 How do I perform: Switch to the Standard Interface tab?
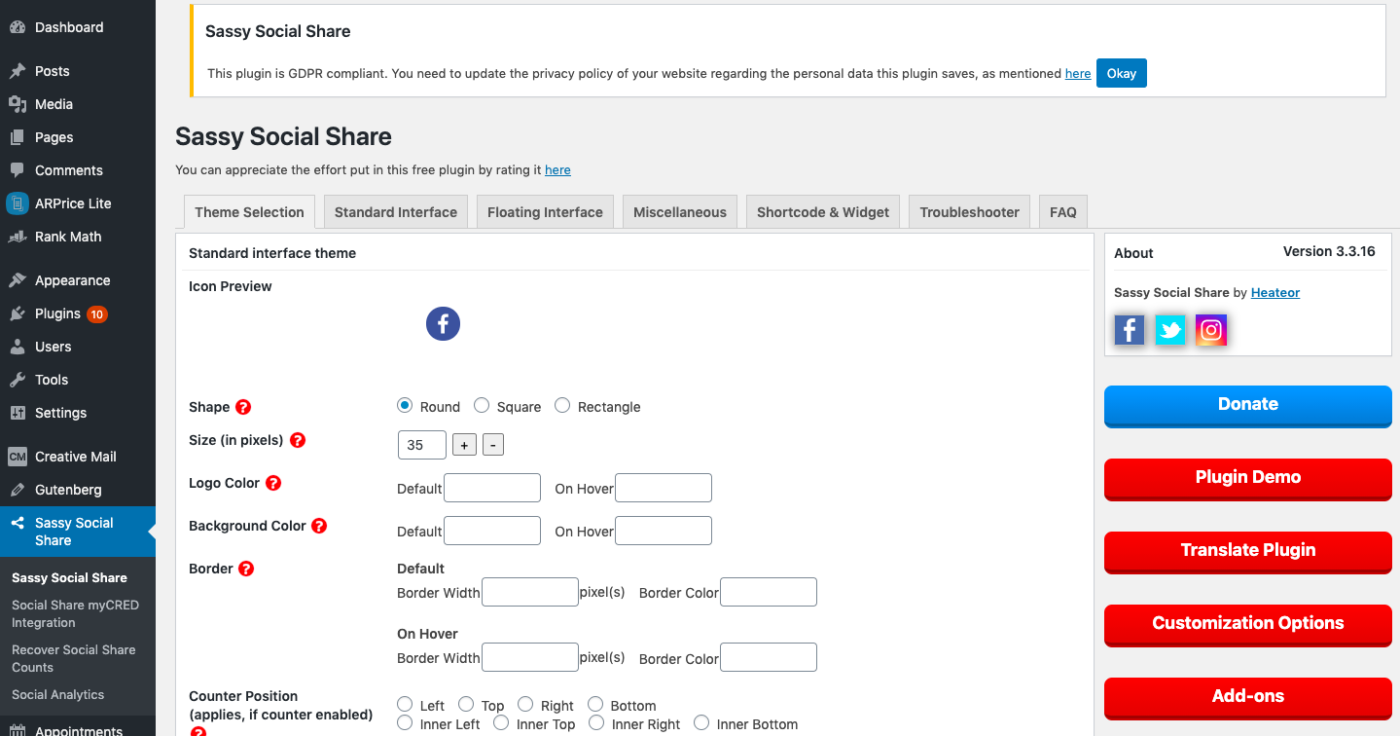[396, 212]
